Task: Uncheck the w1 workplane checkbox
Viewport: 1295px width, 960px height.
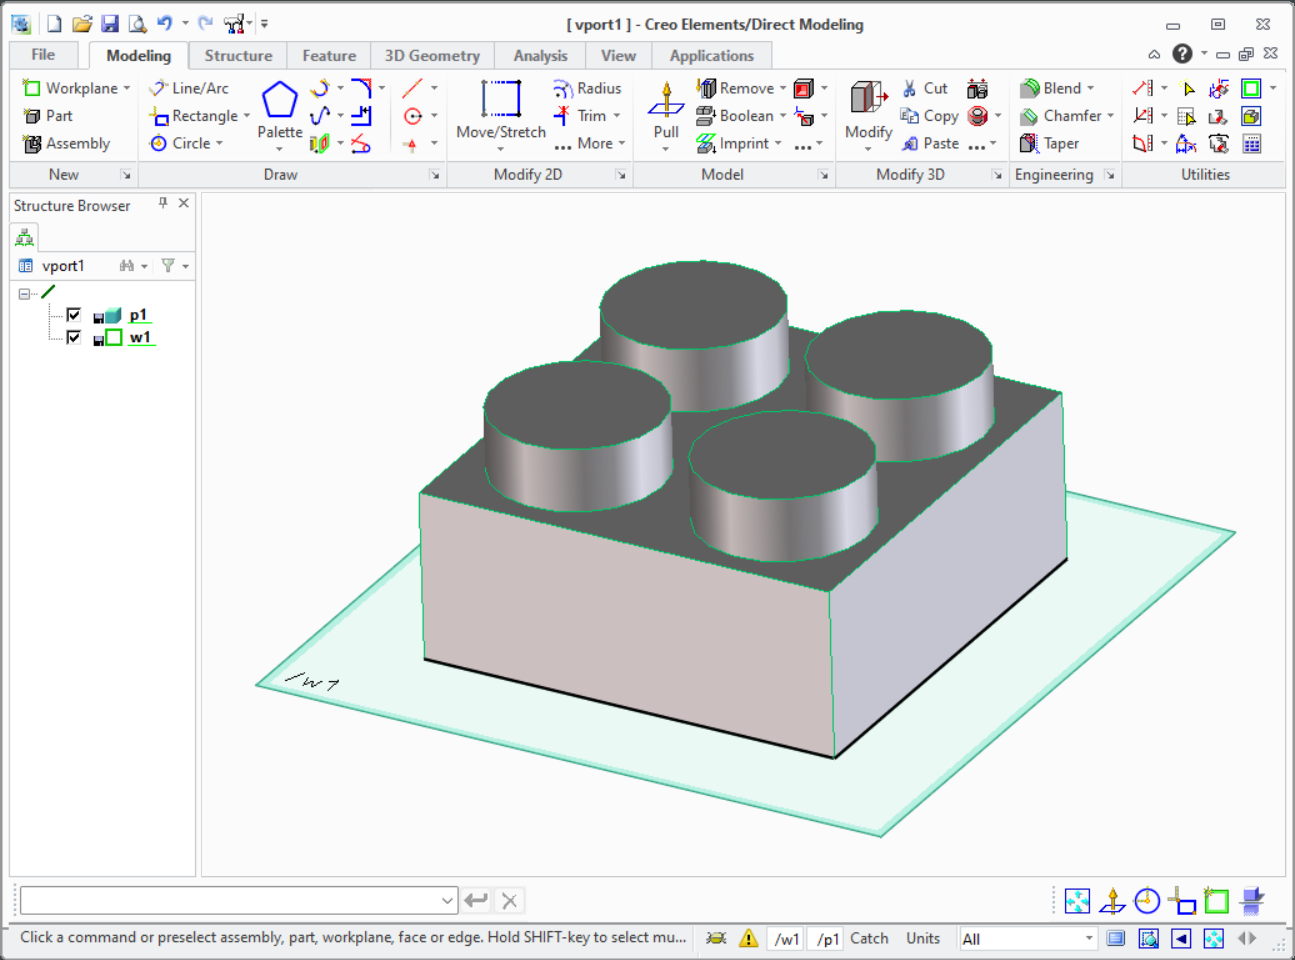Action: [x=73, y=337]
